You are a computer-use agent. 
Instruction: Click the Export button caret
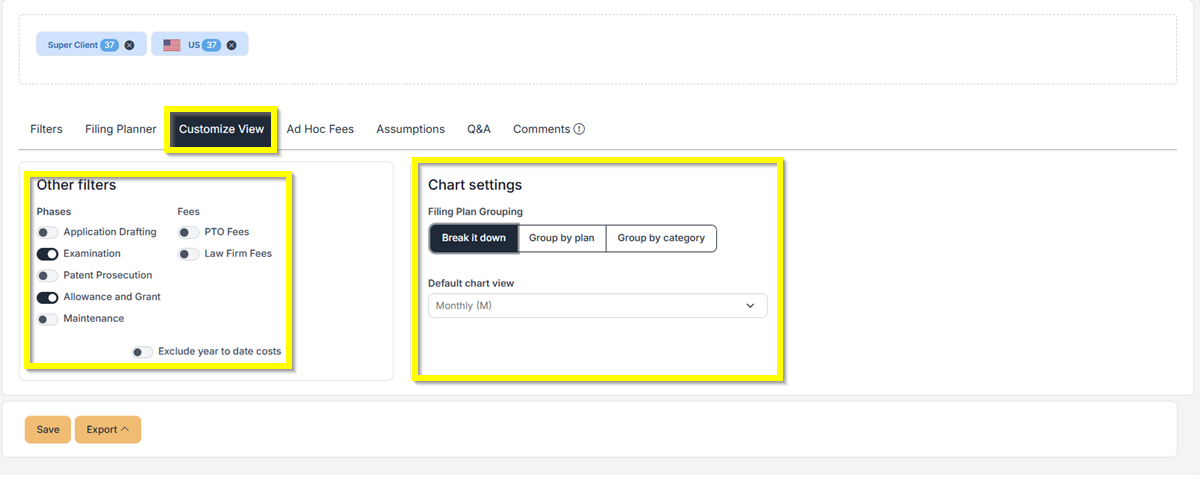point(126,430)
